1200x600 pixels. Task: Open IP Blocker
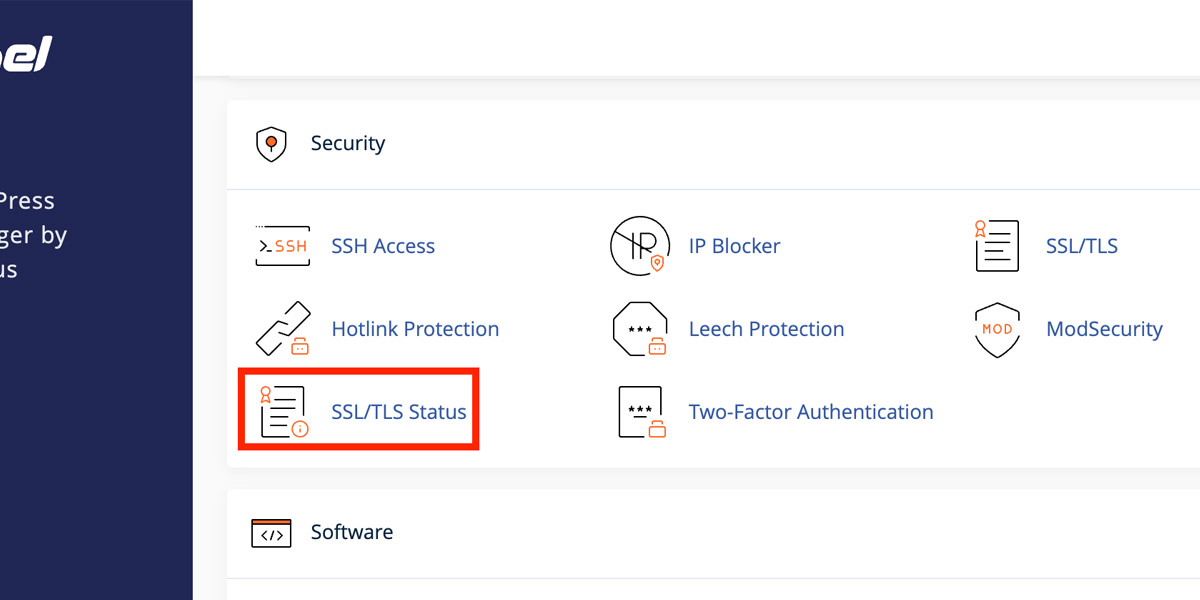[x=734, y=245]
